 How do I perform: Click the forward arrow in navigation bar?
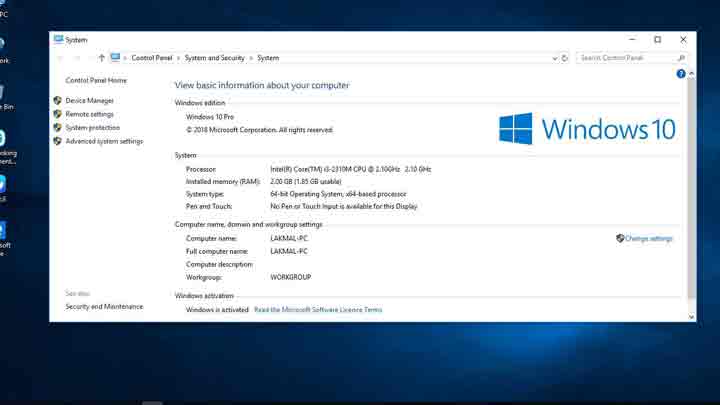coord(77,58)
